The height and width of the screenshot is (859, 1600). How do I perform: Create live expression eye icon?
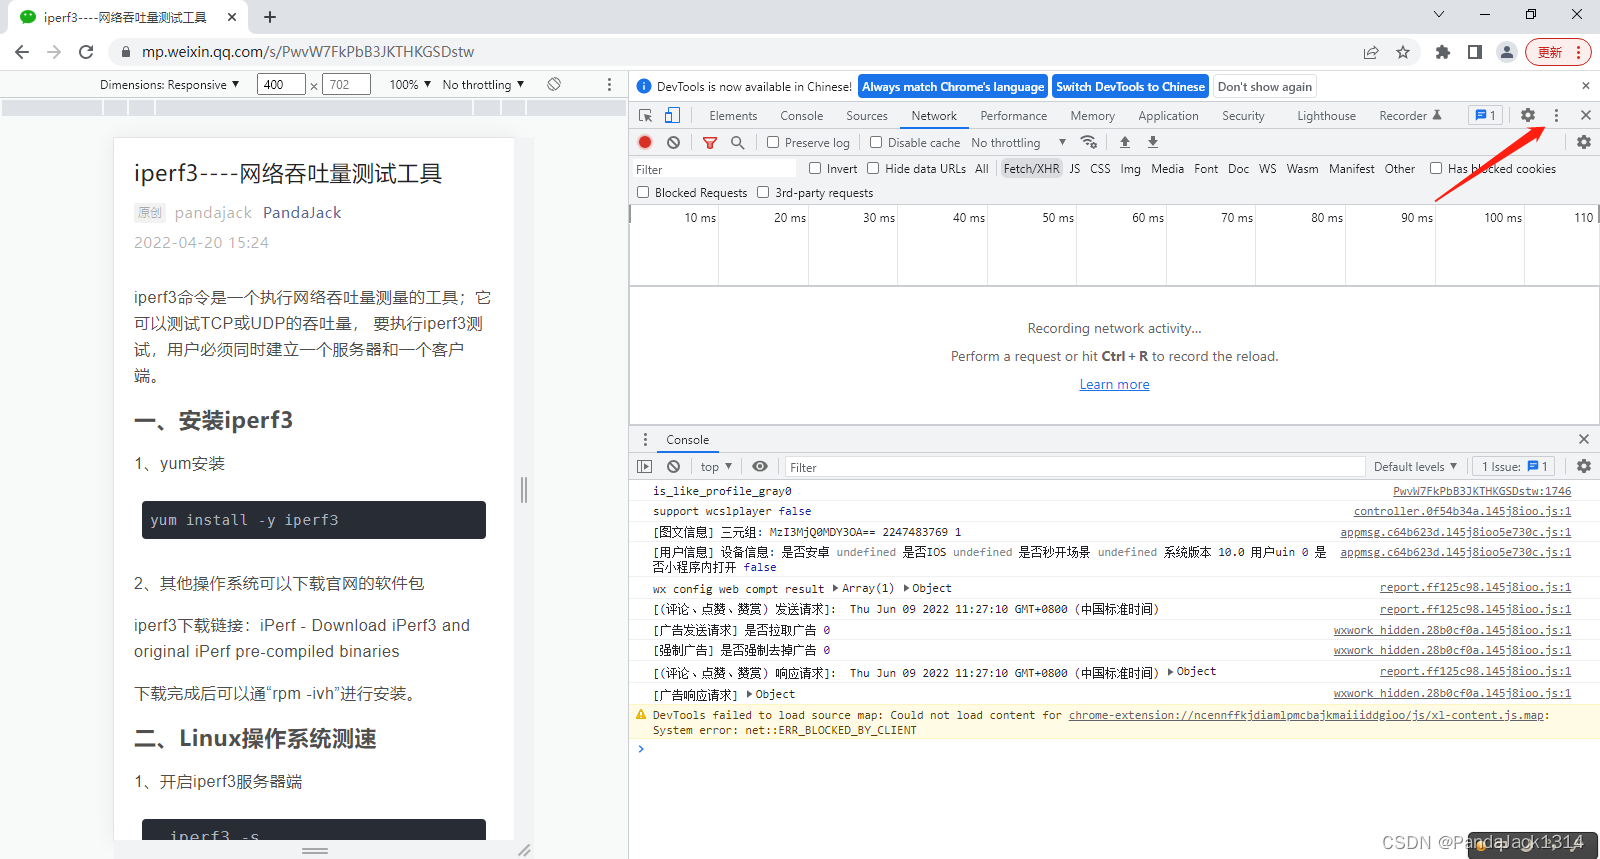coord(760,467)
